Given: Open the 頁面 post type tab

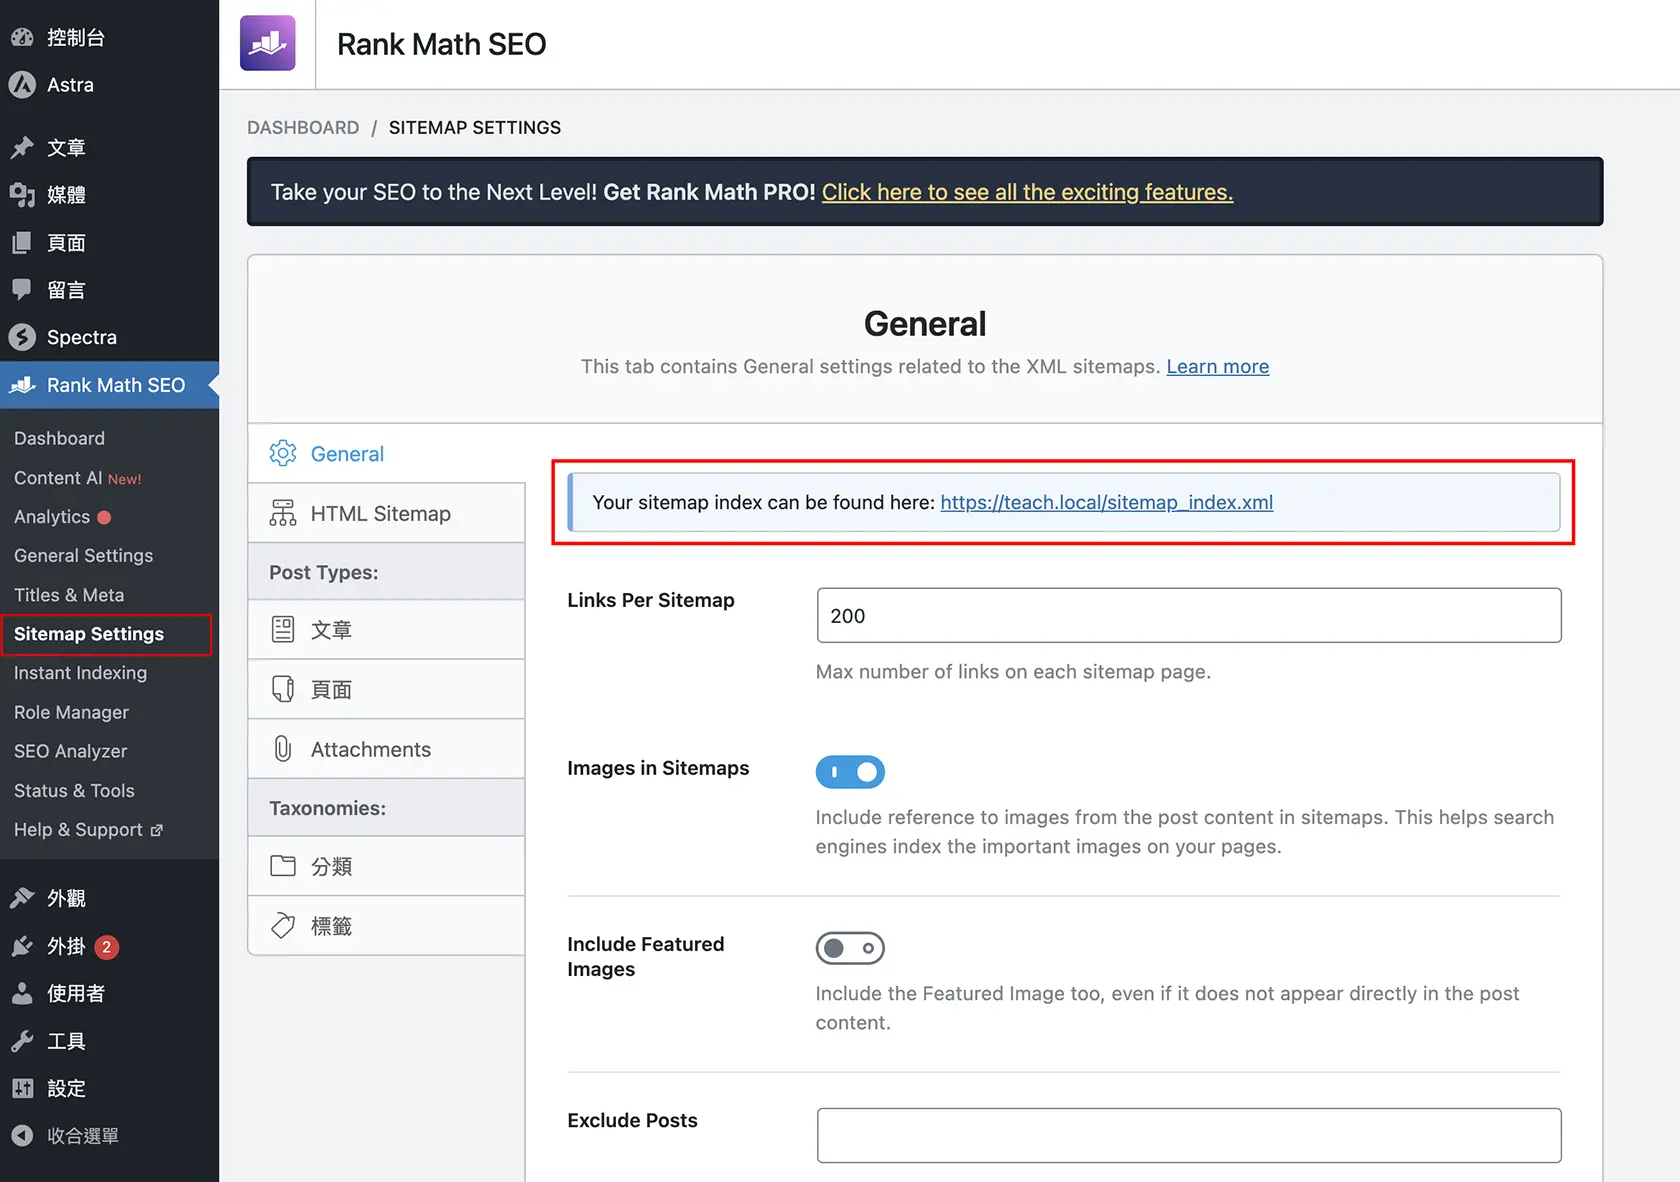Looking at the screenshot, I should (x=386, y=689).
